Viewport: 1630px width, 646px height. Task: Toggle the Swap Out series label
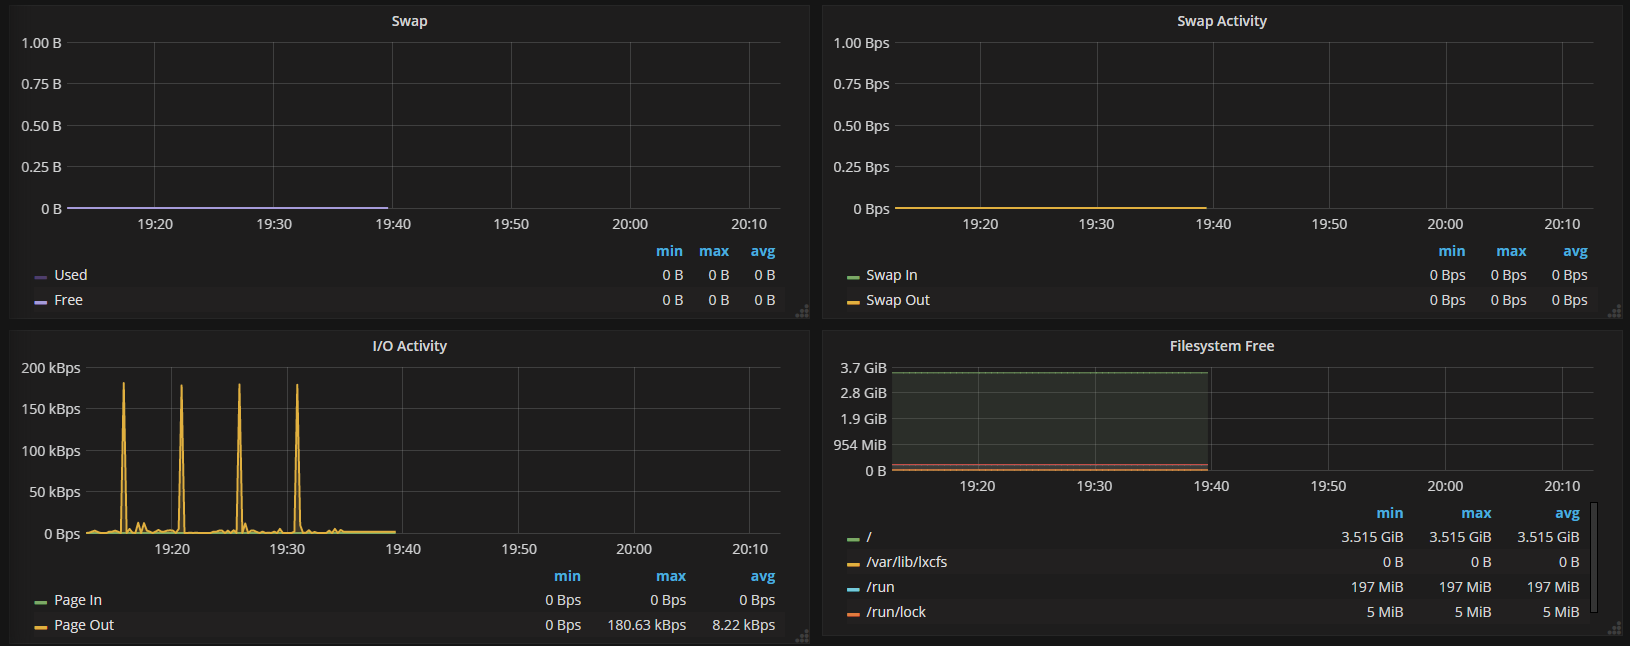coord(898,300)
